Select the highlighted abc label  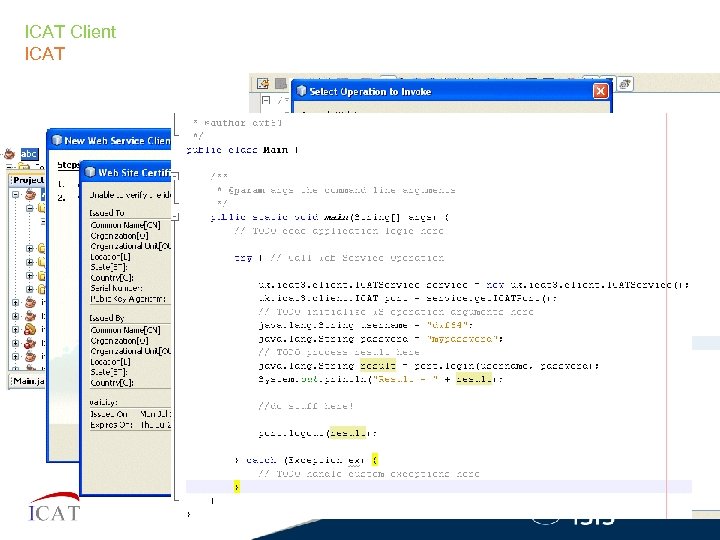point(29,154)
